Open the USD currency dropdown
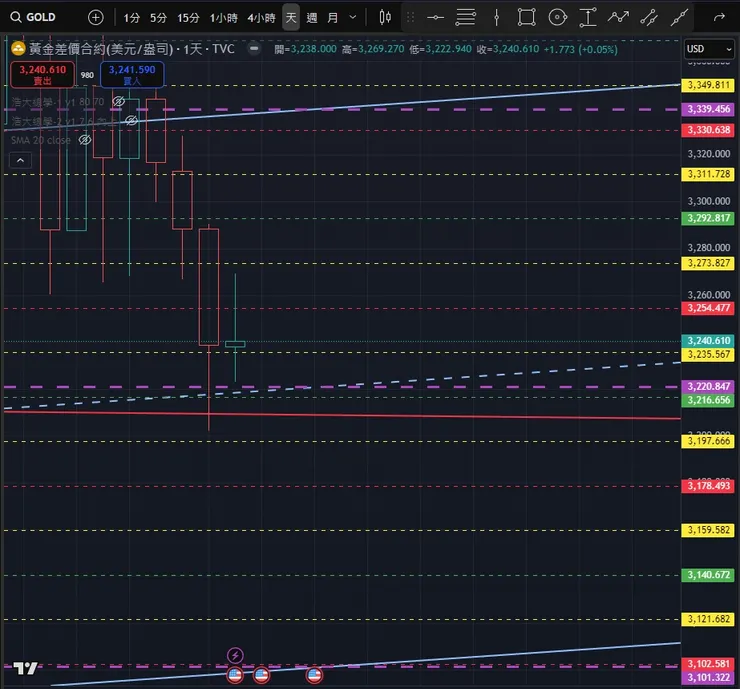The width and height of the screenshot is (740, 689). tap(709, 49)
